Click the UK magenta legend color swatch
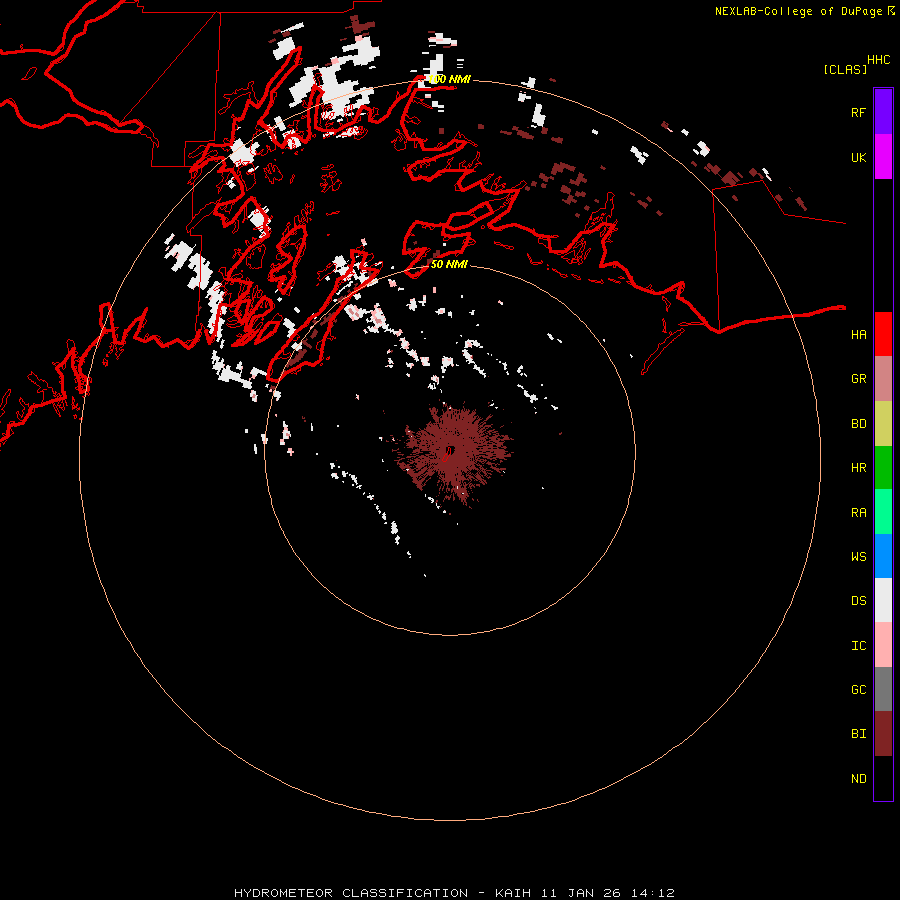Screen dimensions: 900x900 pos(883,157)
